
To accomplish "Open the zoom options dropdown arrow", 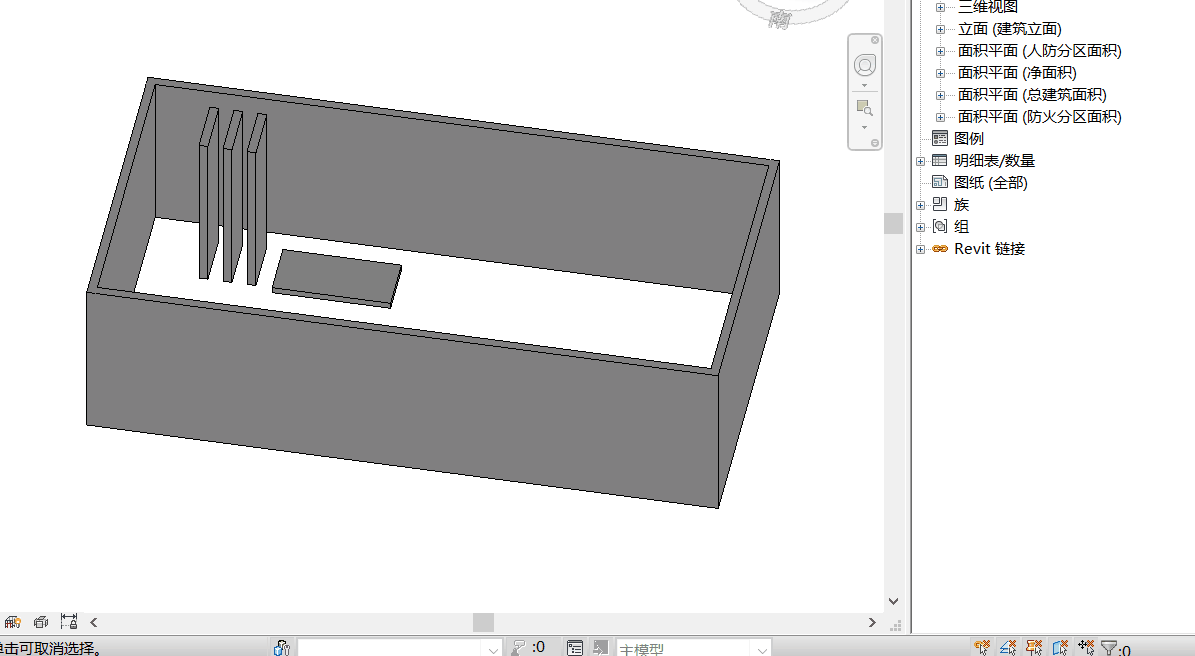I will (x=864, y=127).
